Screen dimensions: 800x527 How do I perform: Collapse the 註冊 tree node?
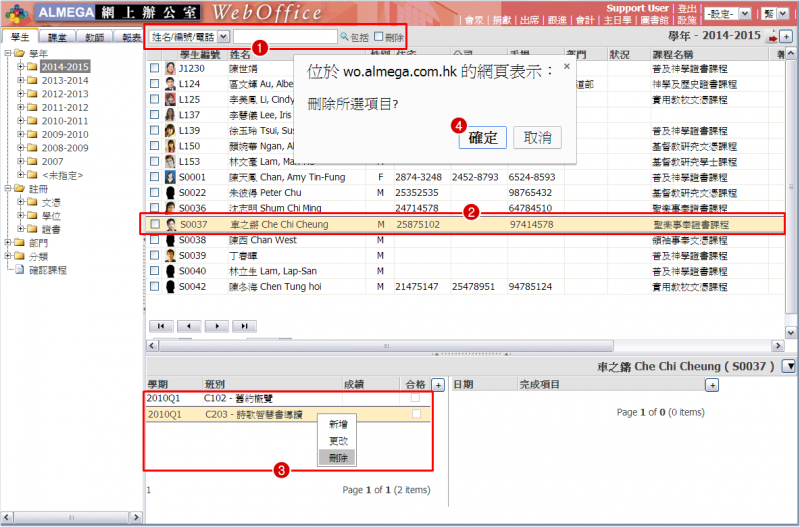(8, 188)
